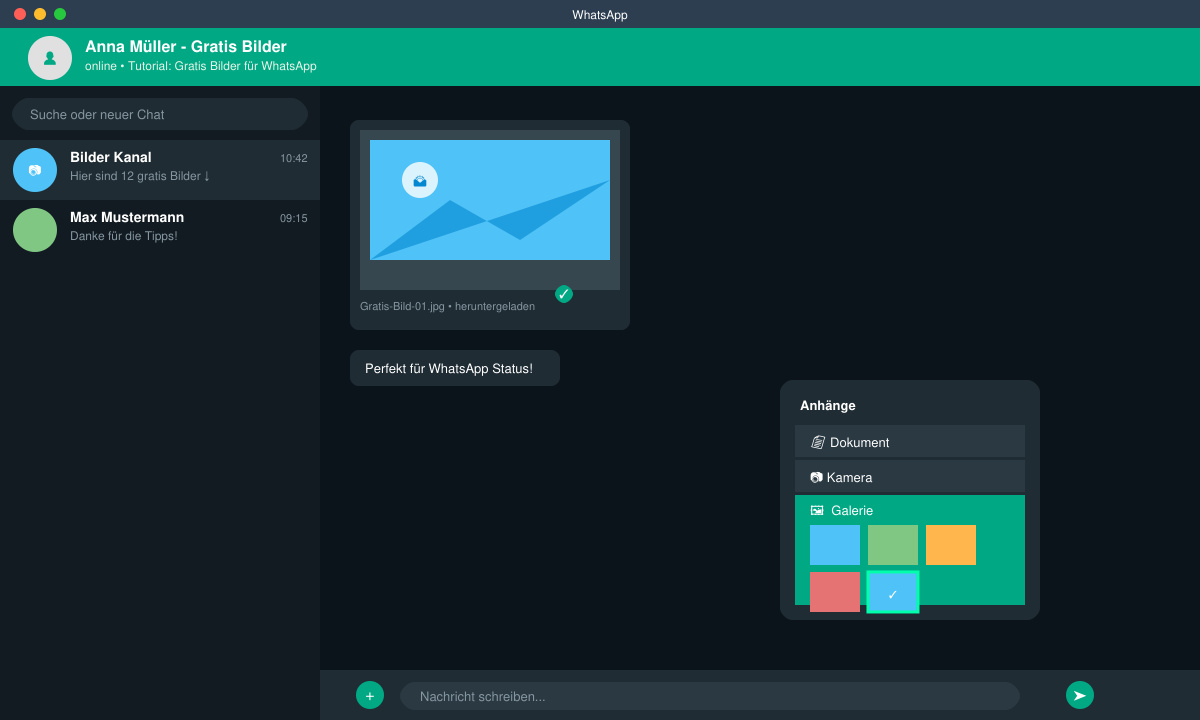Screen dimensions: 1200x720
Task: Pick the red gallery thumbnail
Action: [x=835, y=592]
